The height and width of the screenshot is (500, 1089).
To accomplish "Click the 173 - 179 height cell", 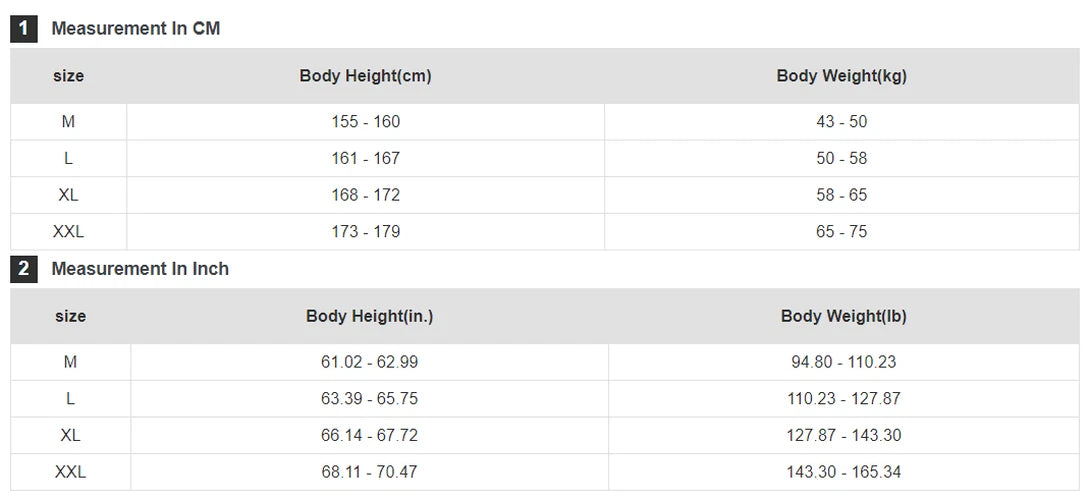I will 365,232.
